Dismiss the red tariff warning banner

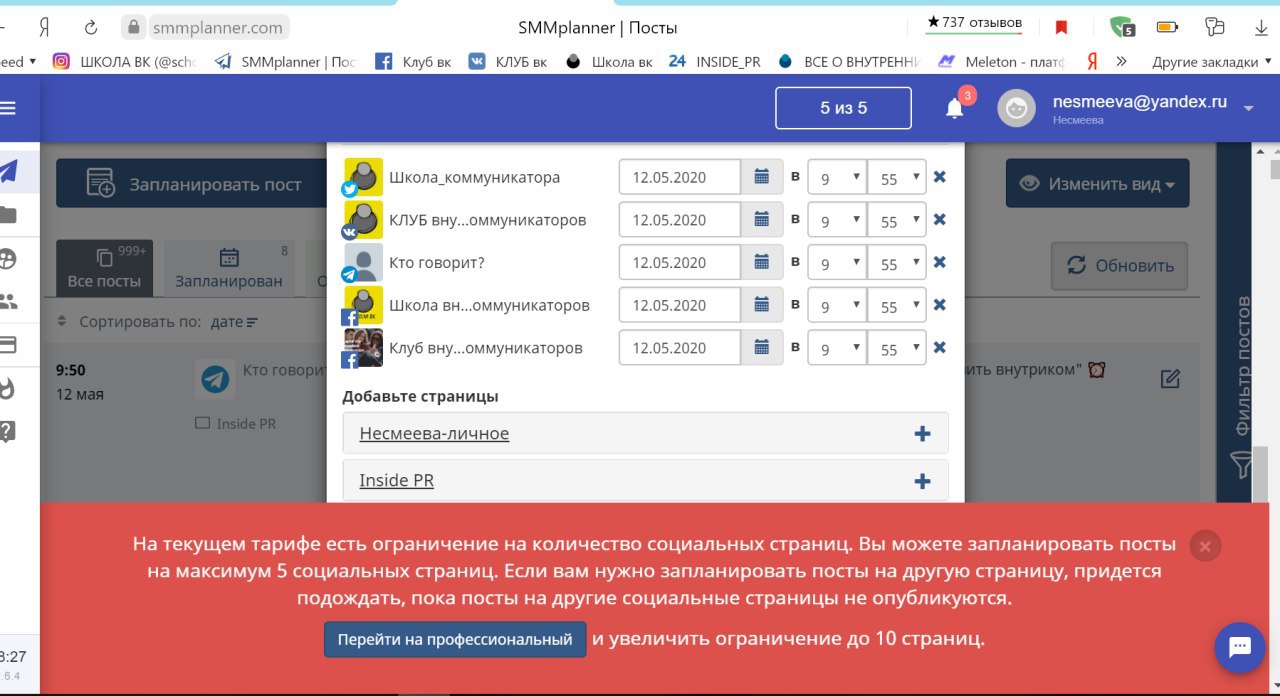coord(1205,546)
